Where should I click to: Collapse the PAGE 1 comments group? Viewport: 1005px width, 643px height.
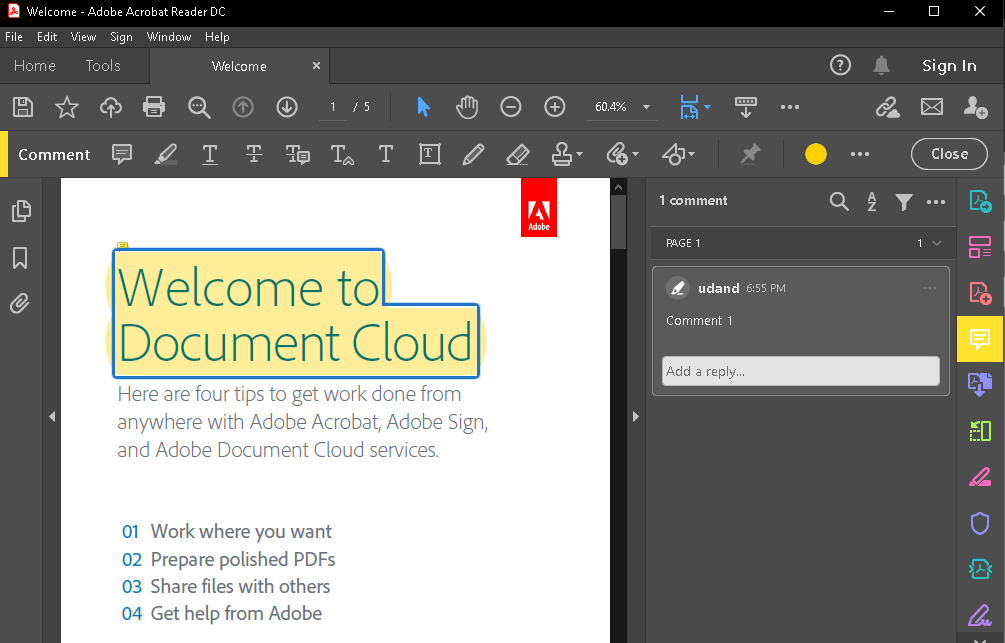(936, 243)
